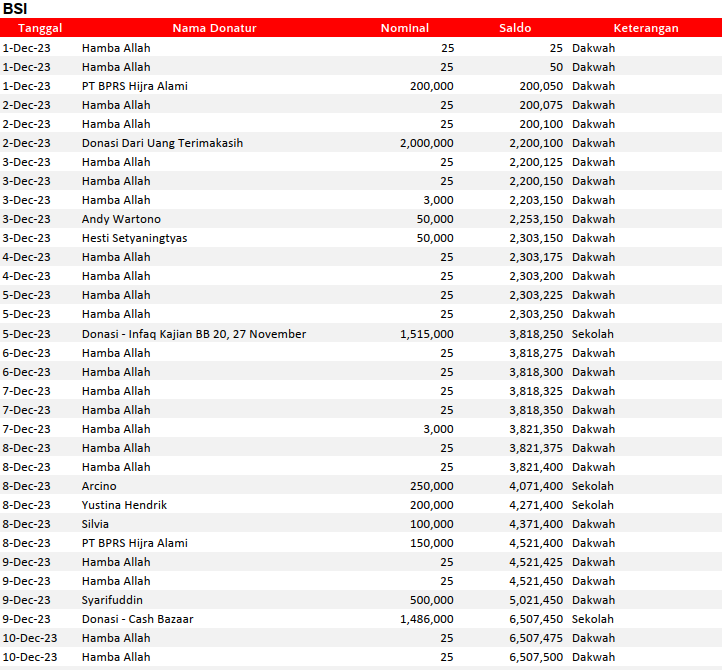
Task: Click the Hesti Setyaningtyas donor cell
Action: point(134,238)
